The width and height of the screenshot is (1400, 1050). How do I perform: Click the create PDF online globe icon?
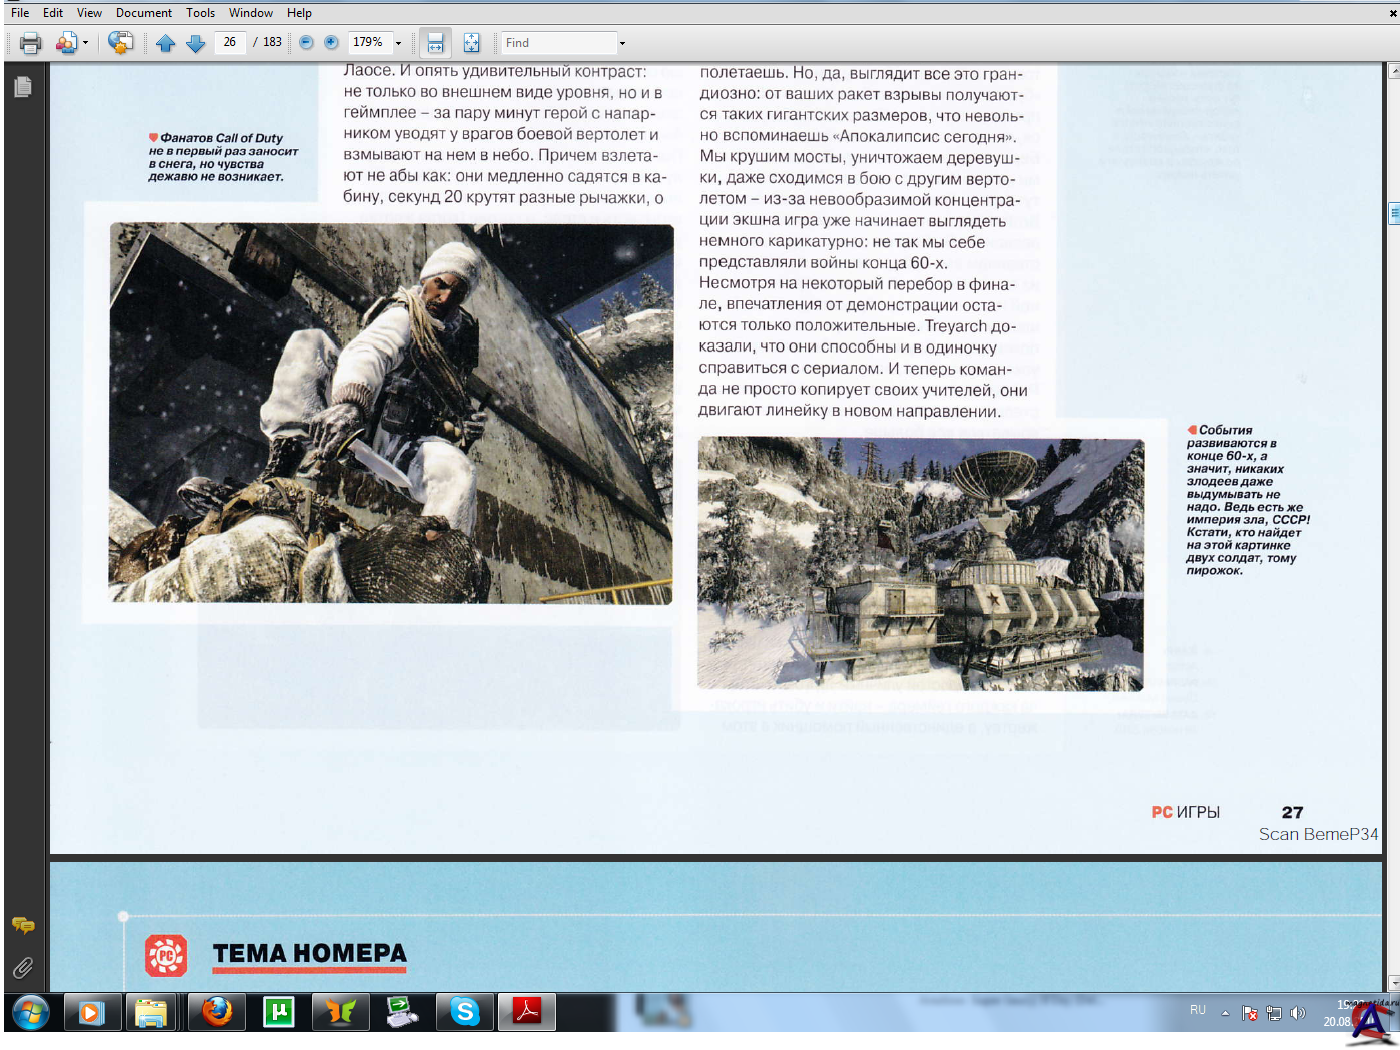click(121, 43)
